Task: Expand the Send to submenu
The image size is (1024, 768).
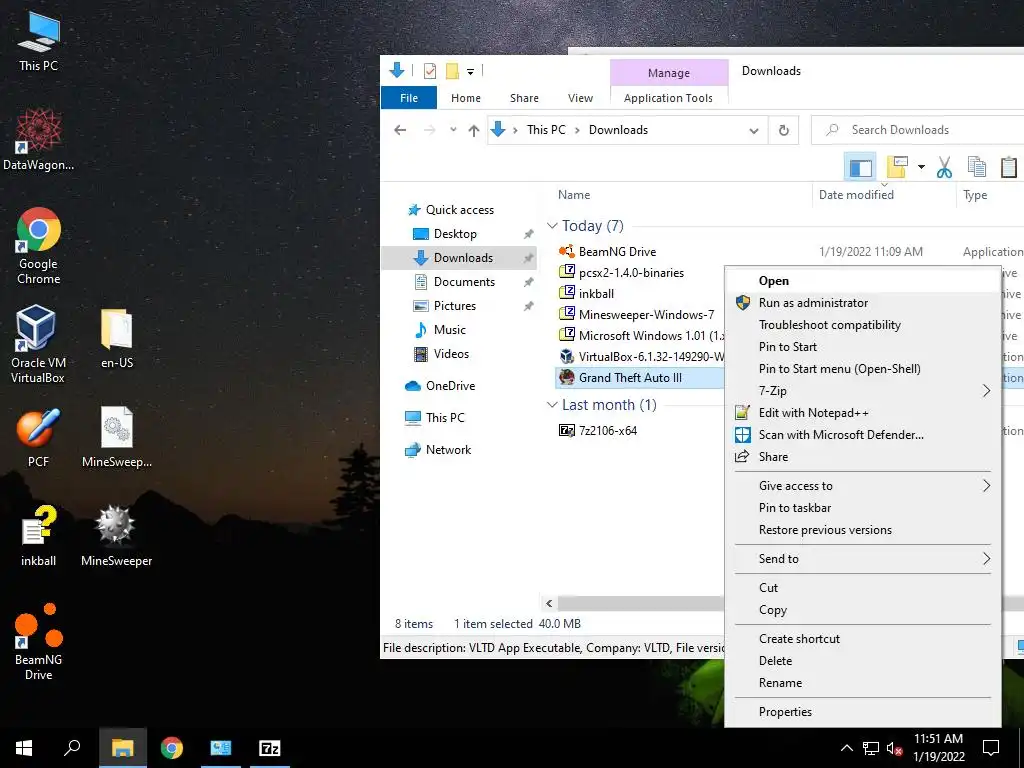Action: click(x=862, y=559)
